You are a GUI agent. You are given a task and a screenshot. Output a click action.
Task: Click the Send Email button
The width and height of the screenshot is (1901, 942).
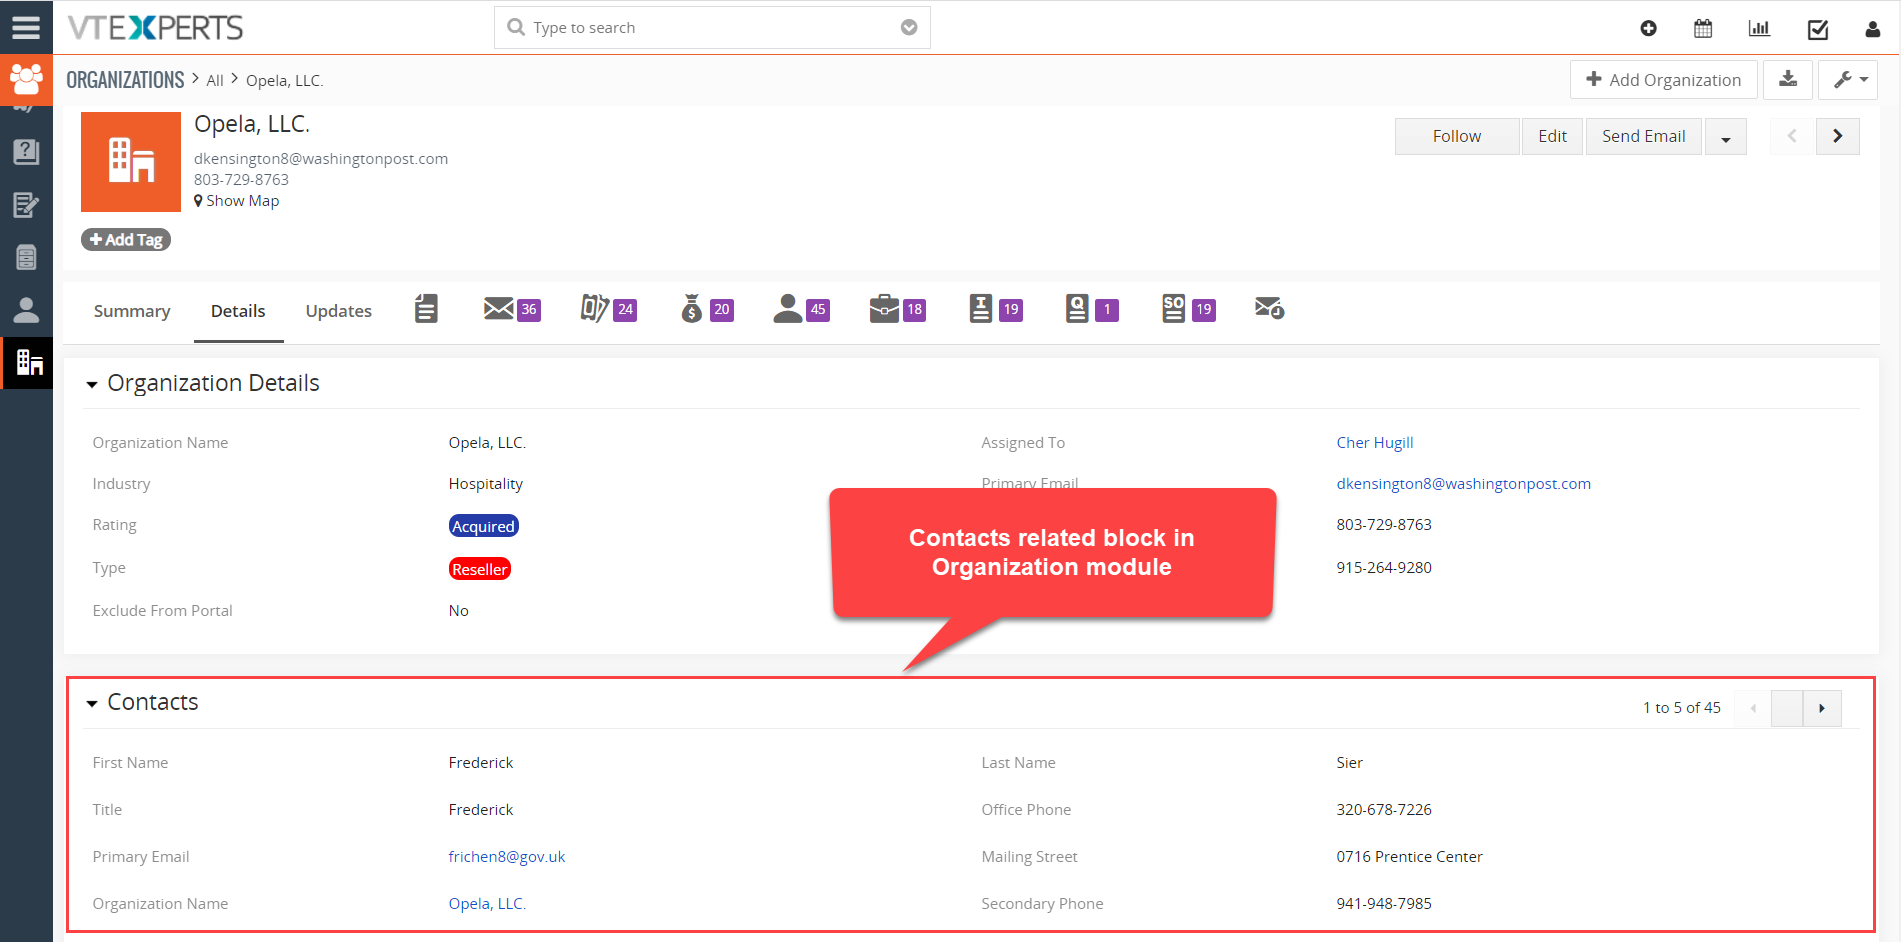(1644, 136)
